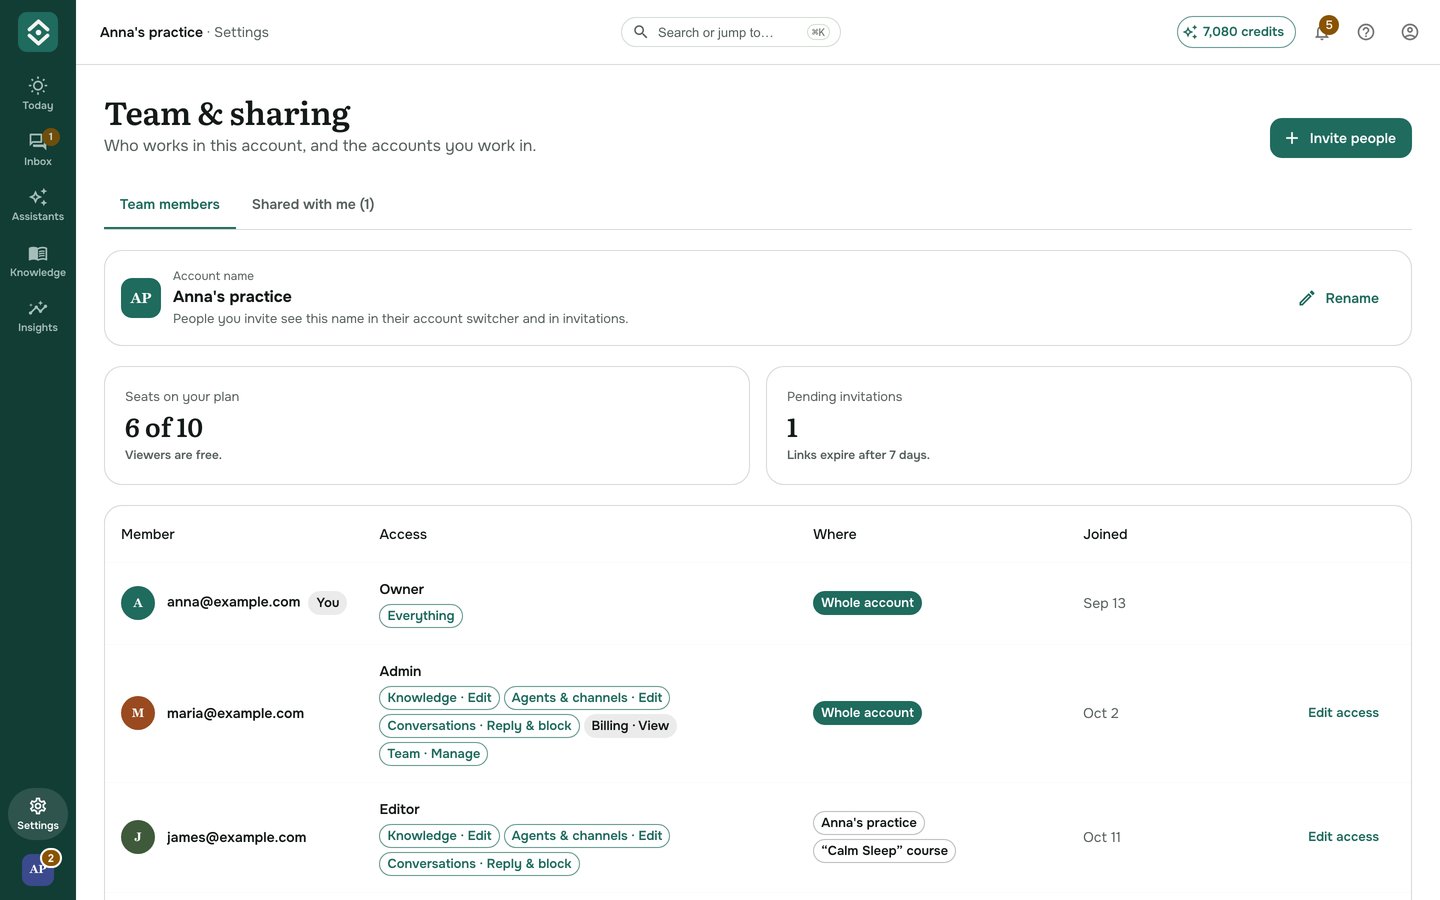Click the app logo at top left
The height and width of the screenshot is (900, 1440).
pyautogui.click(x=38, y=32)
